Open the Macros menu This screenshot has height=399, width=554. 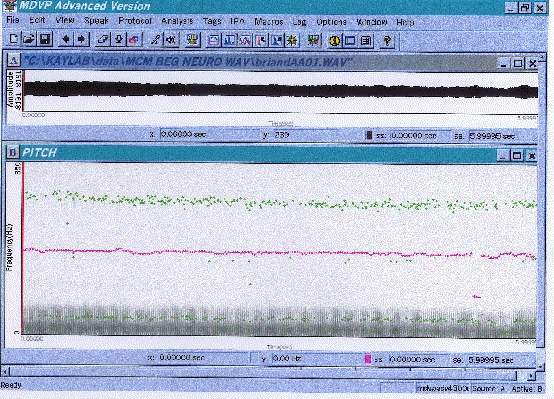pos(269,22)
